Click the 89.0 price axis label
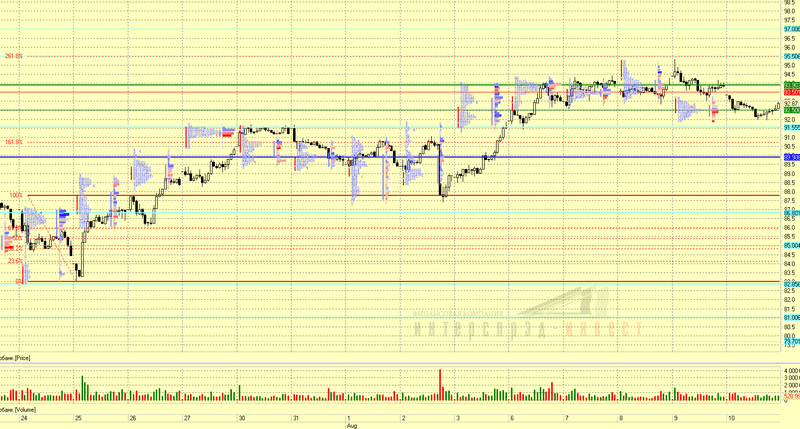800x429 pixels. pyautogui.click(x=790, y=174)
